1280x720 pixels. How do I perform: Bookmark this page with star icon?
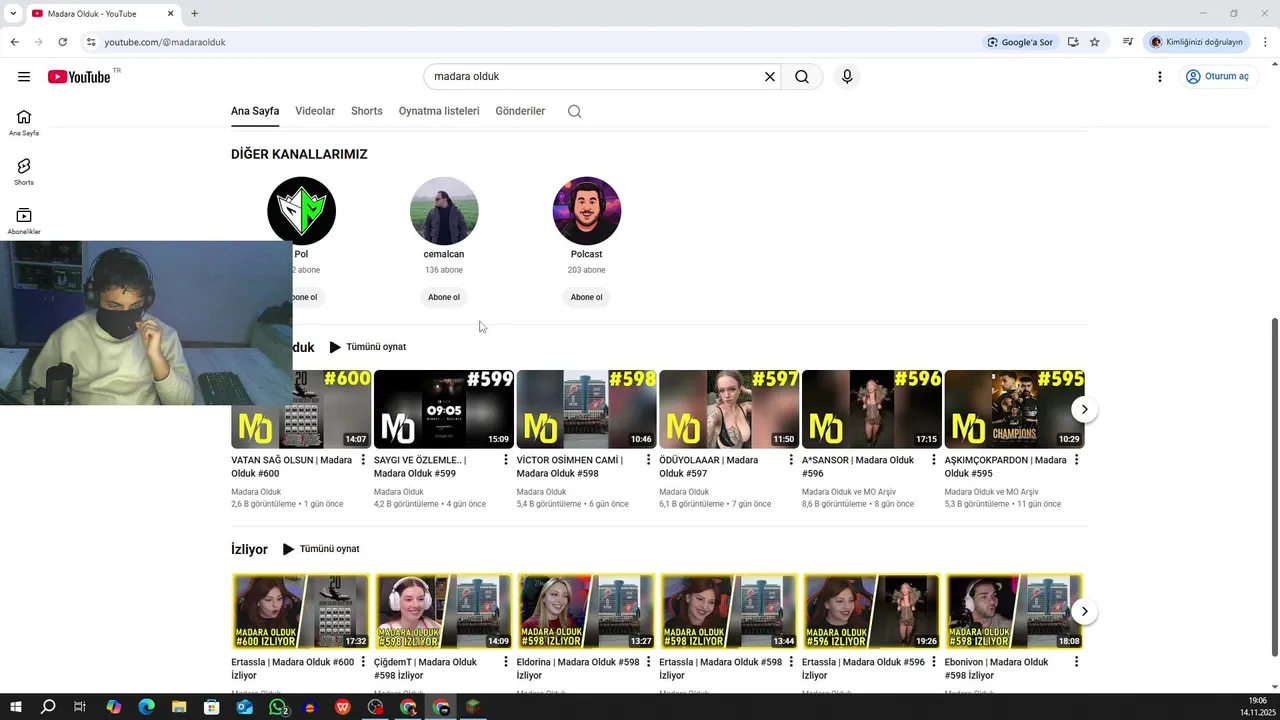pos(1095,42)
